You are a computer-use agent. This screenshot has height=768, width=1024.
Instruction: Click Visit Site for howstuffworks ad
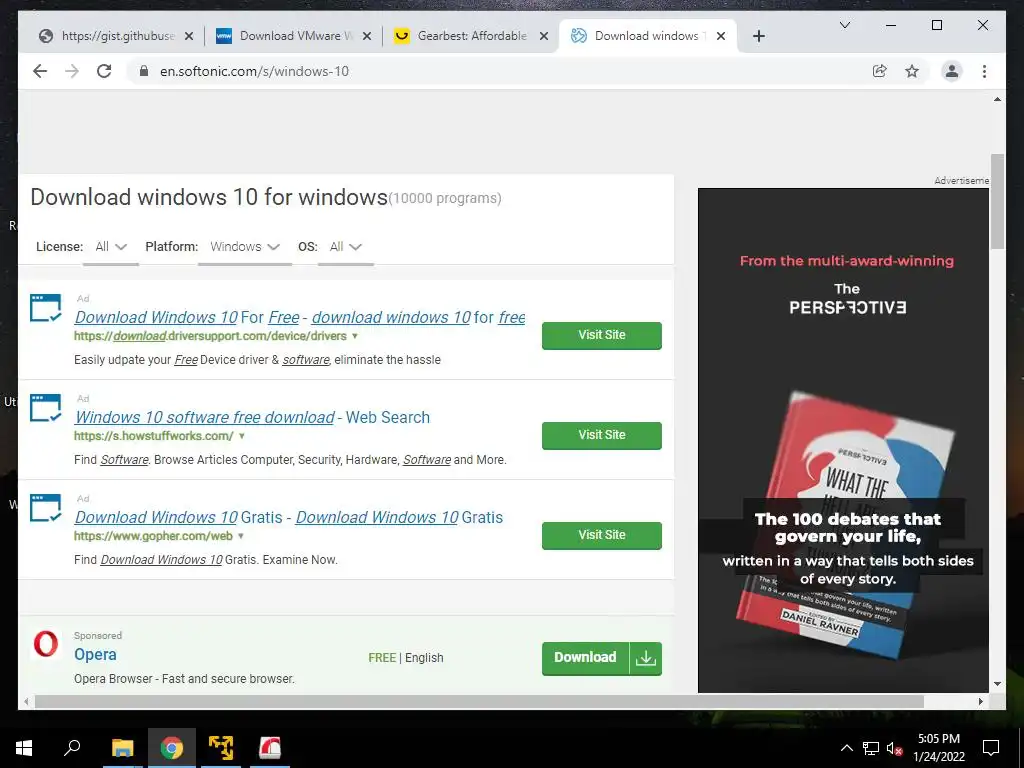601,435
